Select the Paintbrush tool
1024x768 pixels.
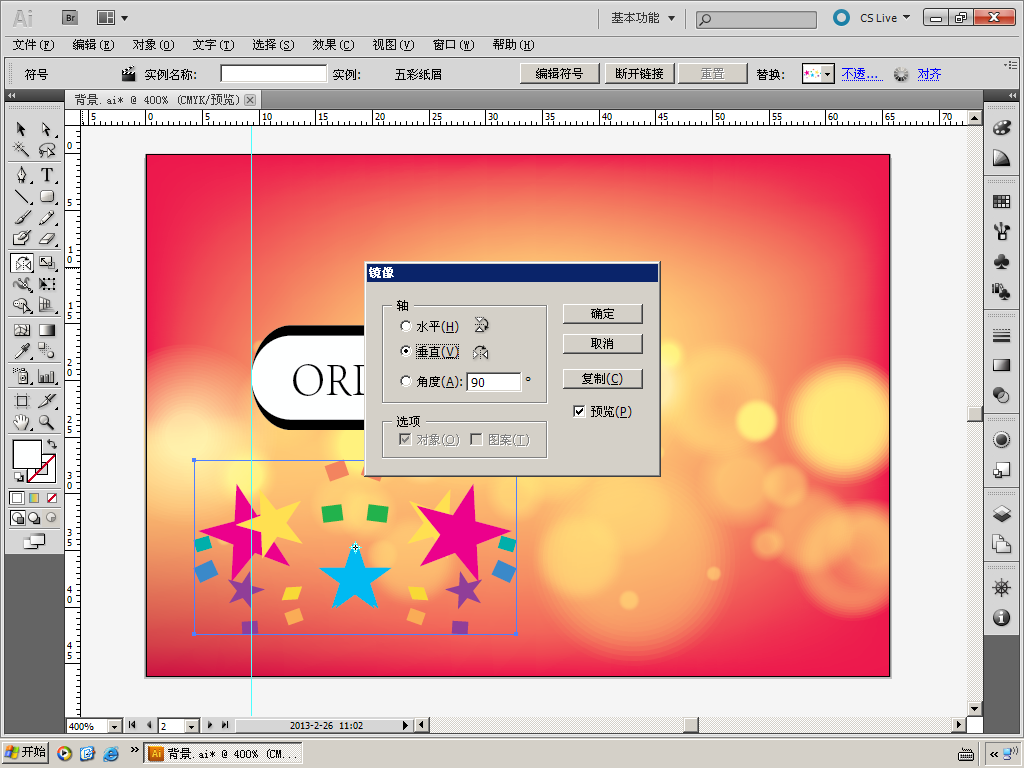click(x=21, y=217)
